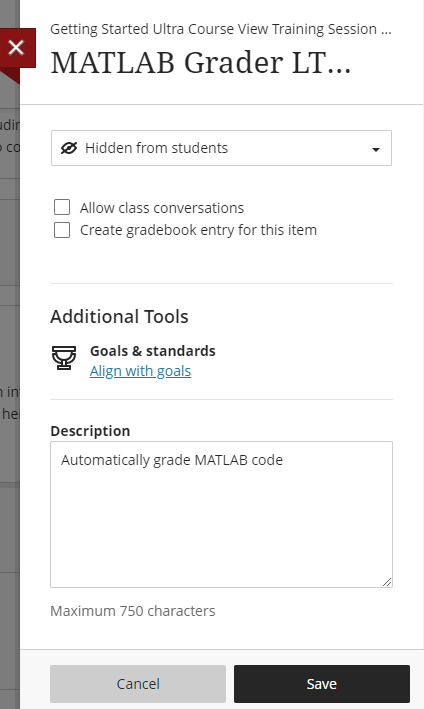Click the Additional Tools section heading
The height and width of the screenshot is (709, 424).
coord(119,317)
